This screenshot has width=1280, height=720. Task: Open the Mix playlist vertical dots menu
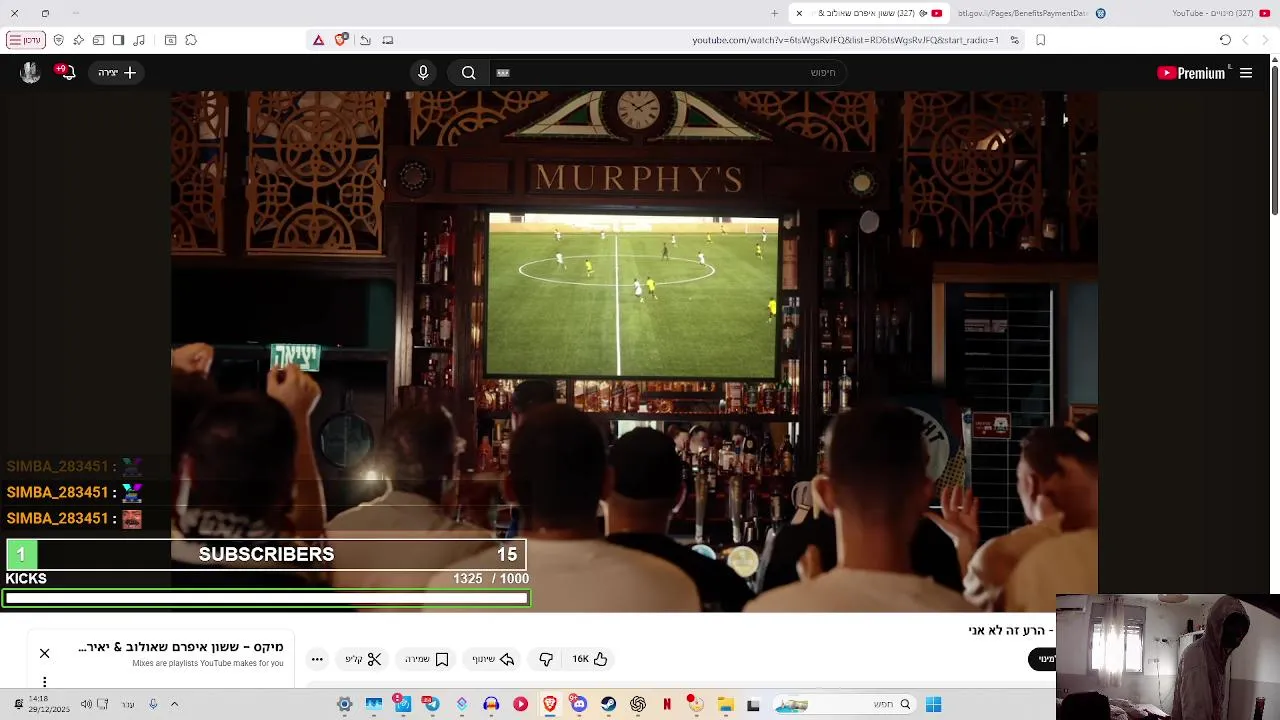click(x=44, y=682)
